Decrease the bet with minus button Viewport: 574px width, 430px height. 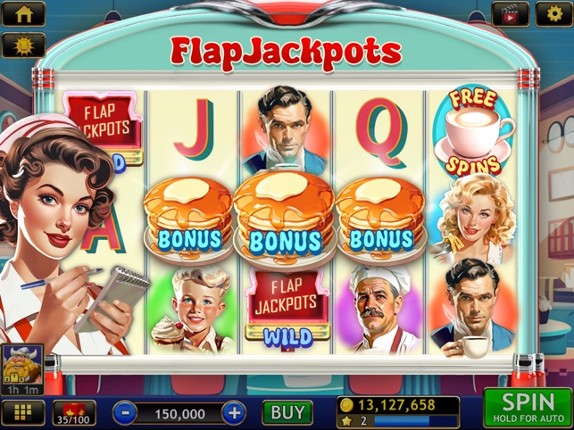[x=125, y=414]
